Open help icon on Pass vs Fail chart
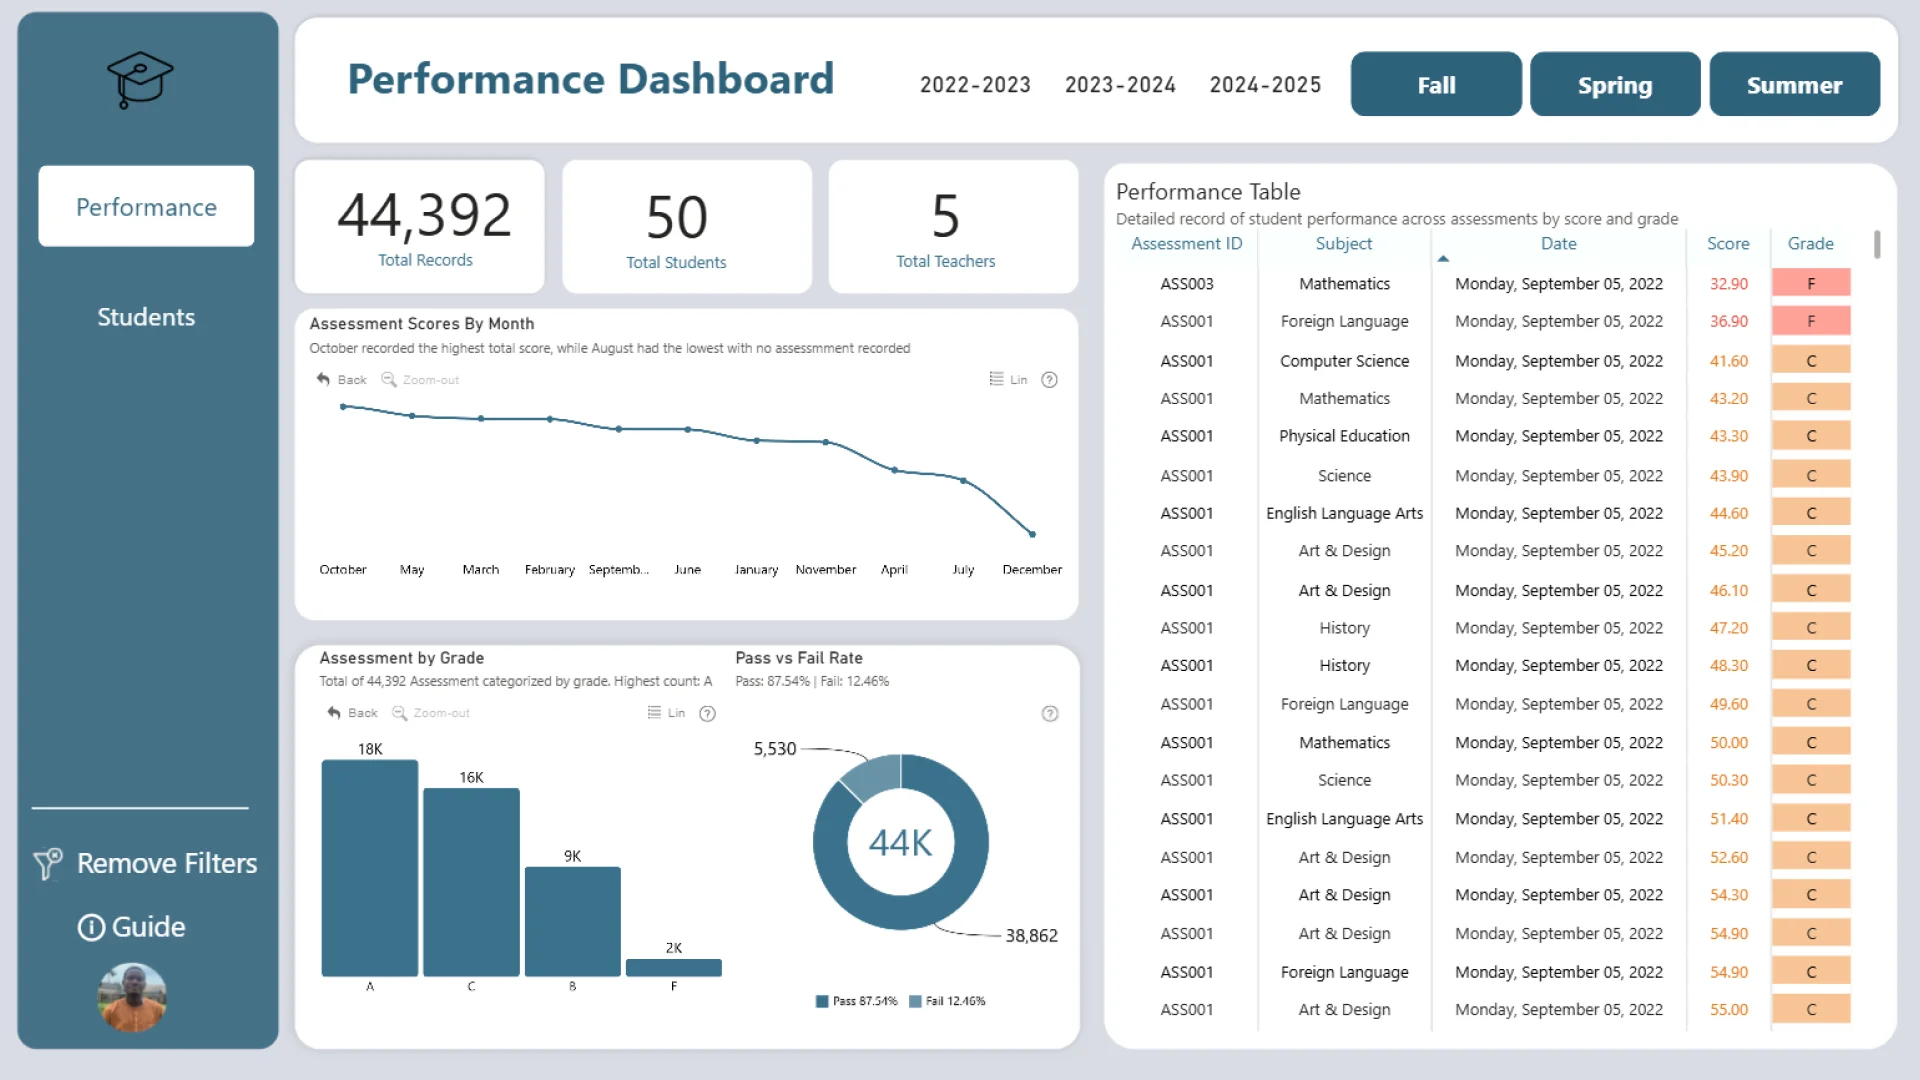The width and height of the screenshot is (1920, 1080). [x=1049, y=713]
